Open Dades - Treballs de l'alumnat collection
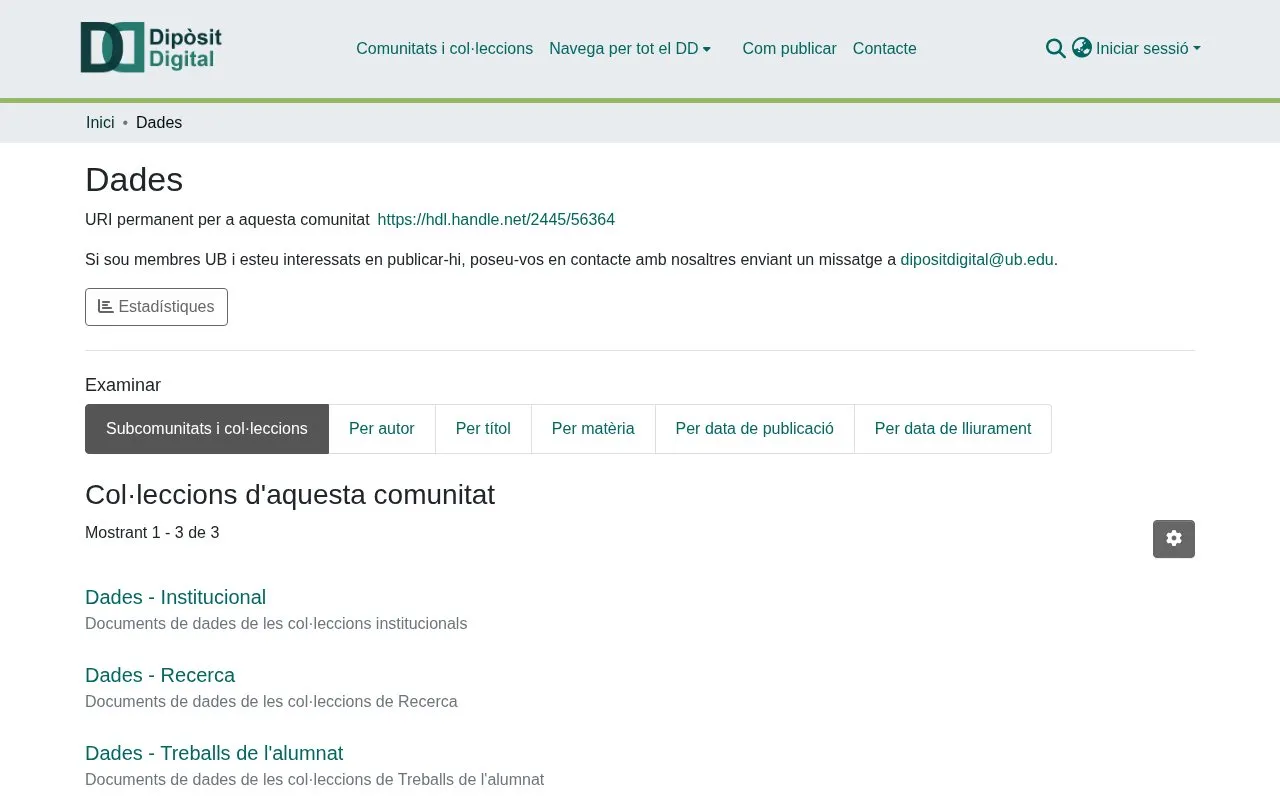Viewport: 1280px width, 800px height. coord(214,753)
